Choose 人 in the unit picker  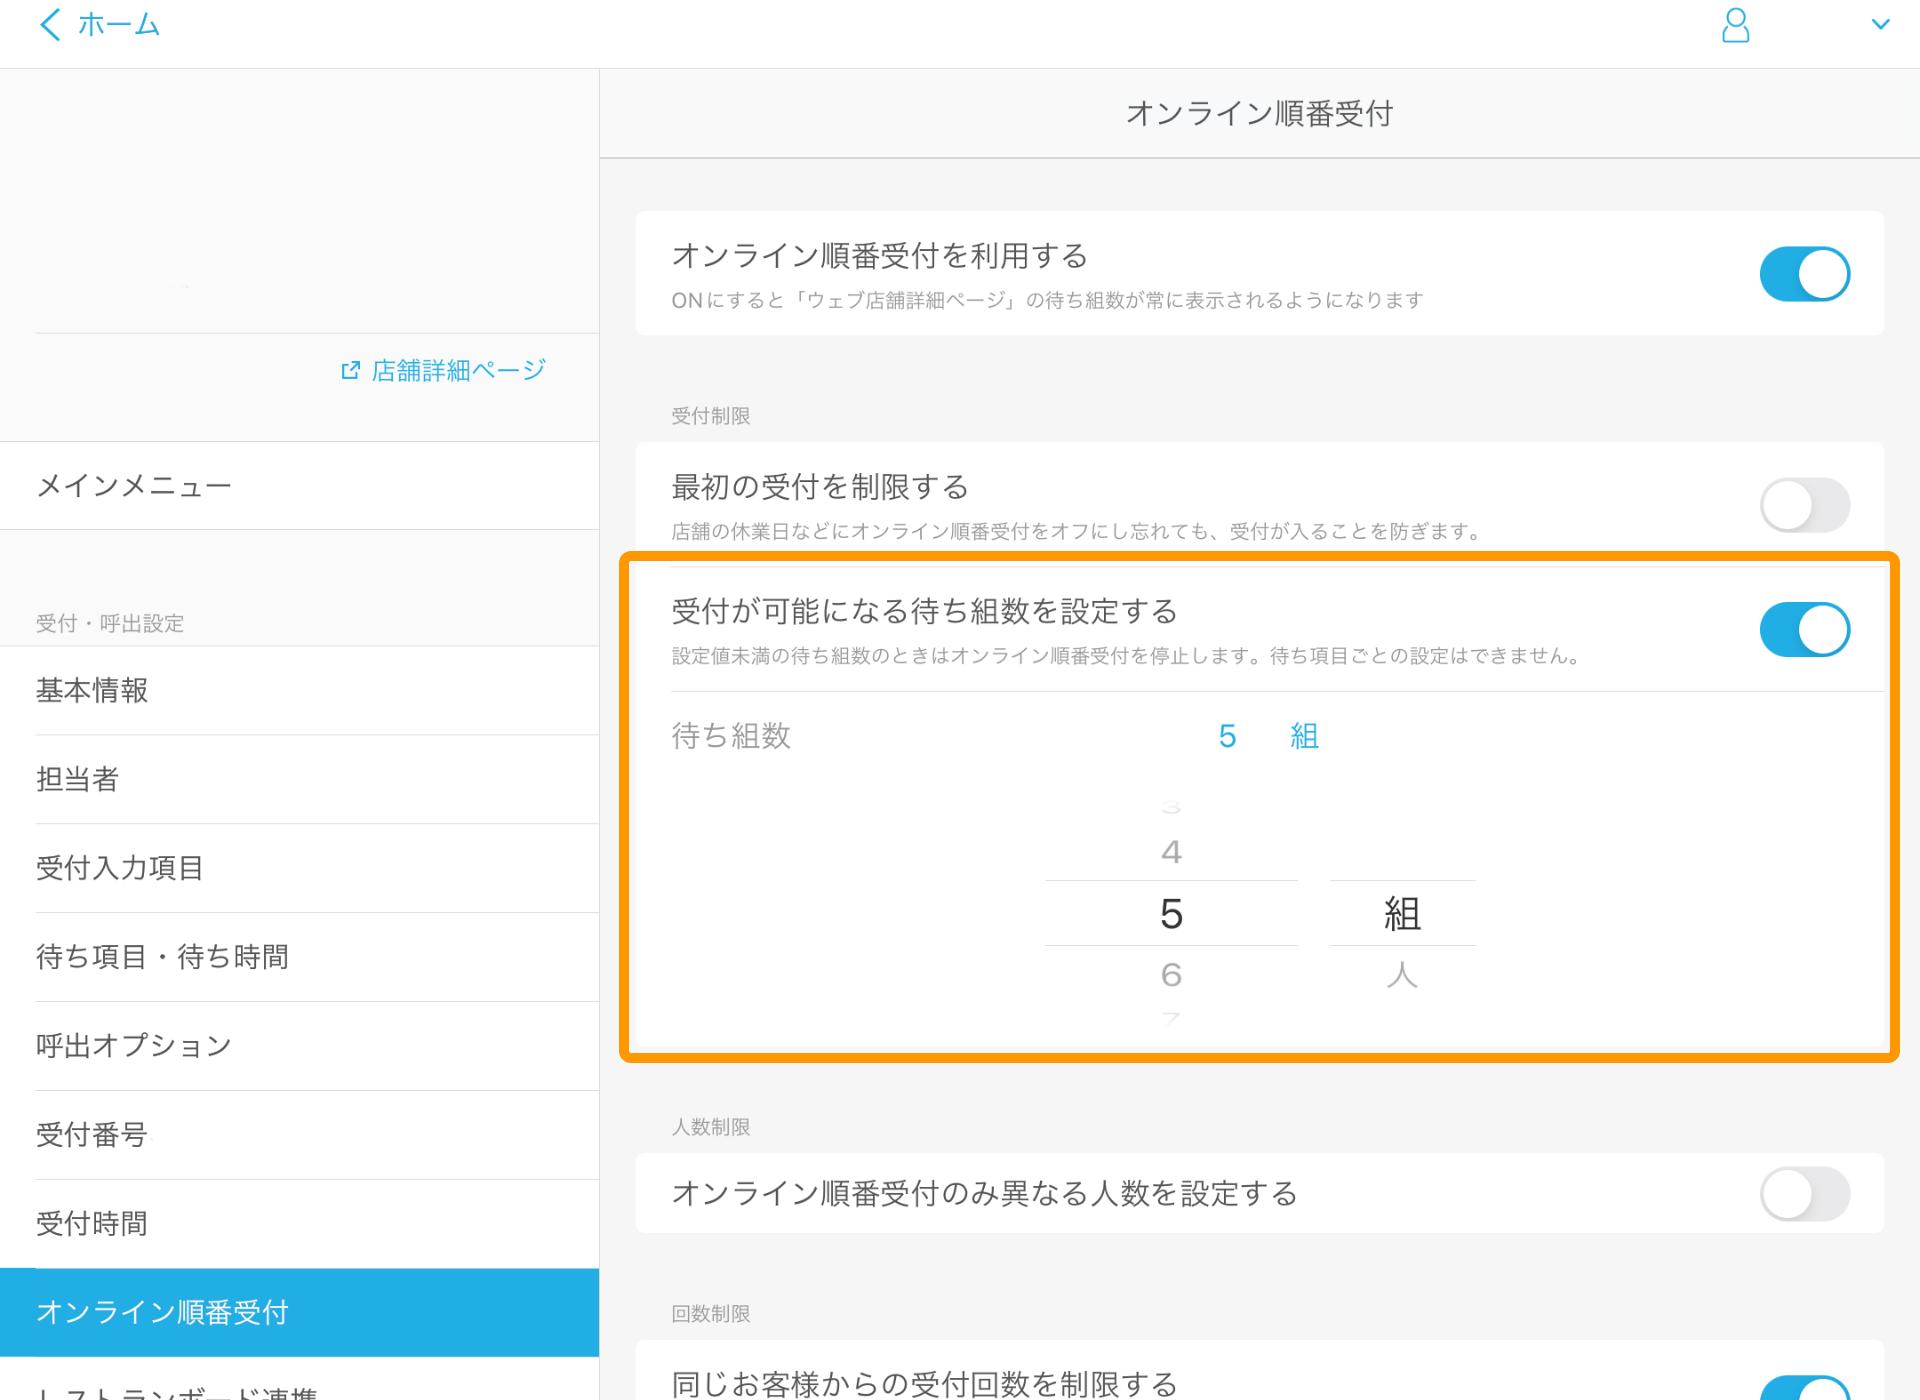pyautogui.click(x=1402, y=975)
